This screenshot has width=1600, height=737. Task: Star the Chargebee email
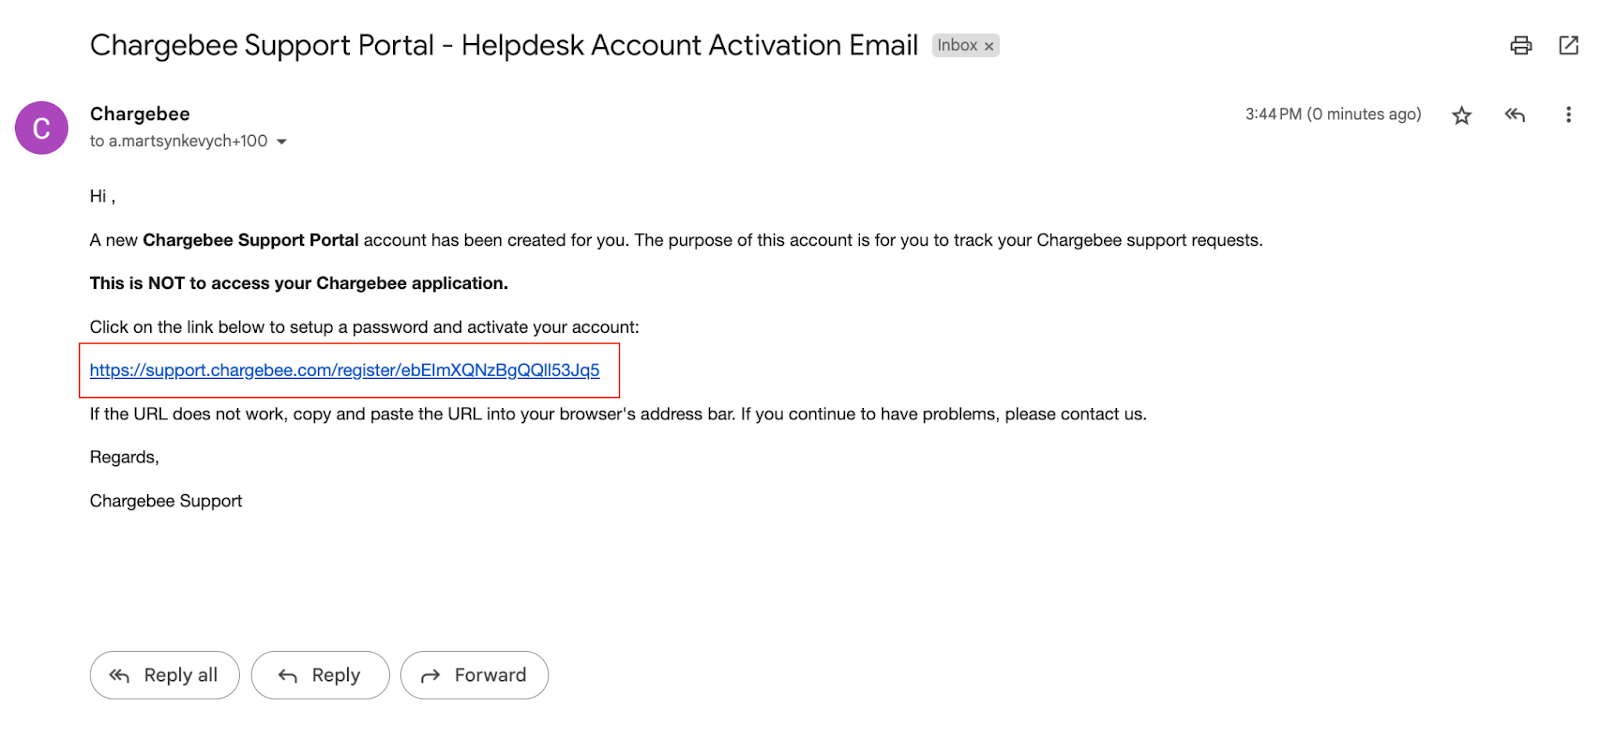tap(1461, 115)
